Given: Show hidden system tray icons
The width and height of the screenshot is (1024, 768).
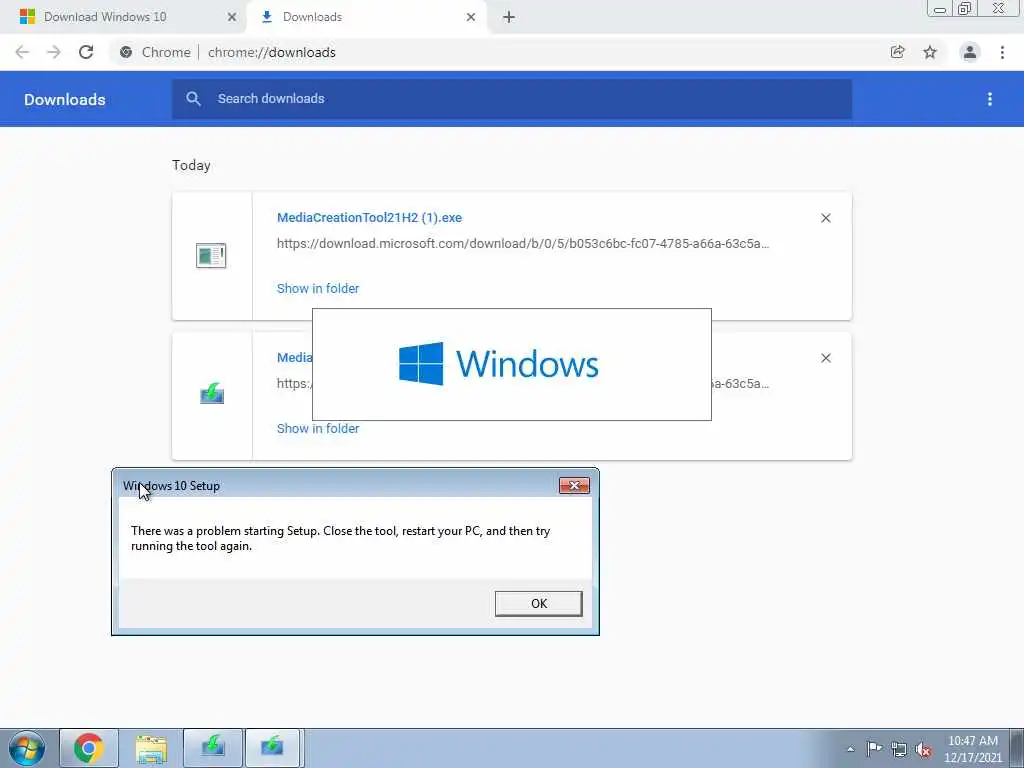Looking at the screenshot, I should 850,749.
